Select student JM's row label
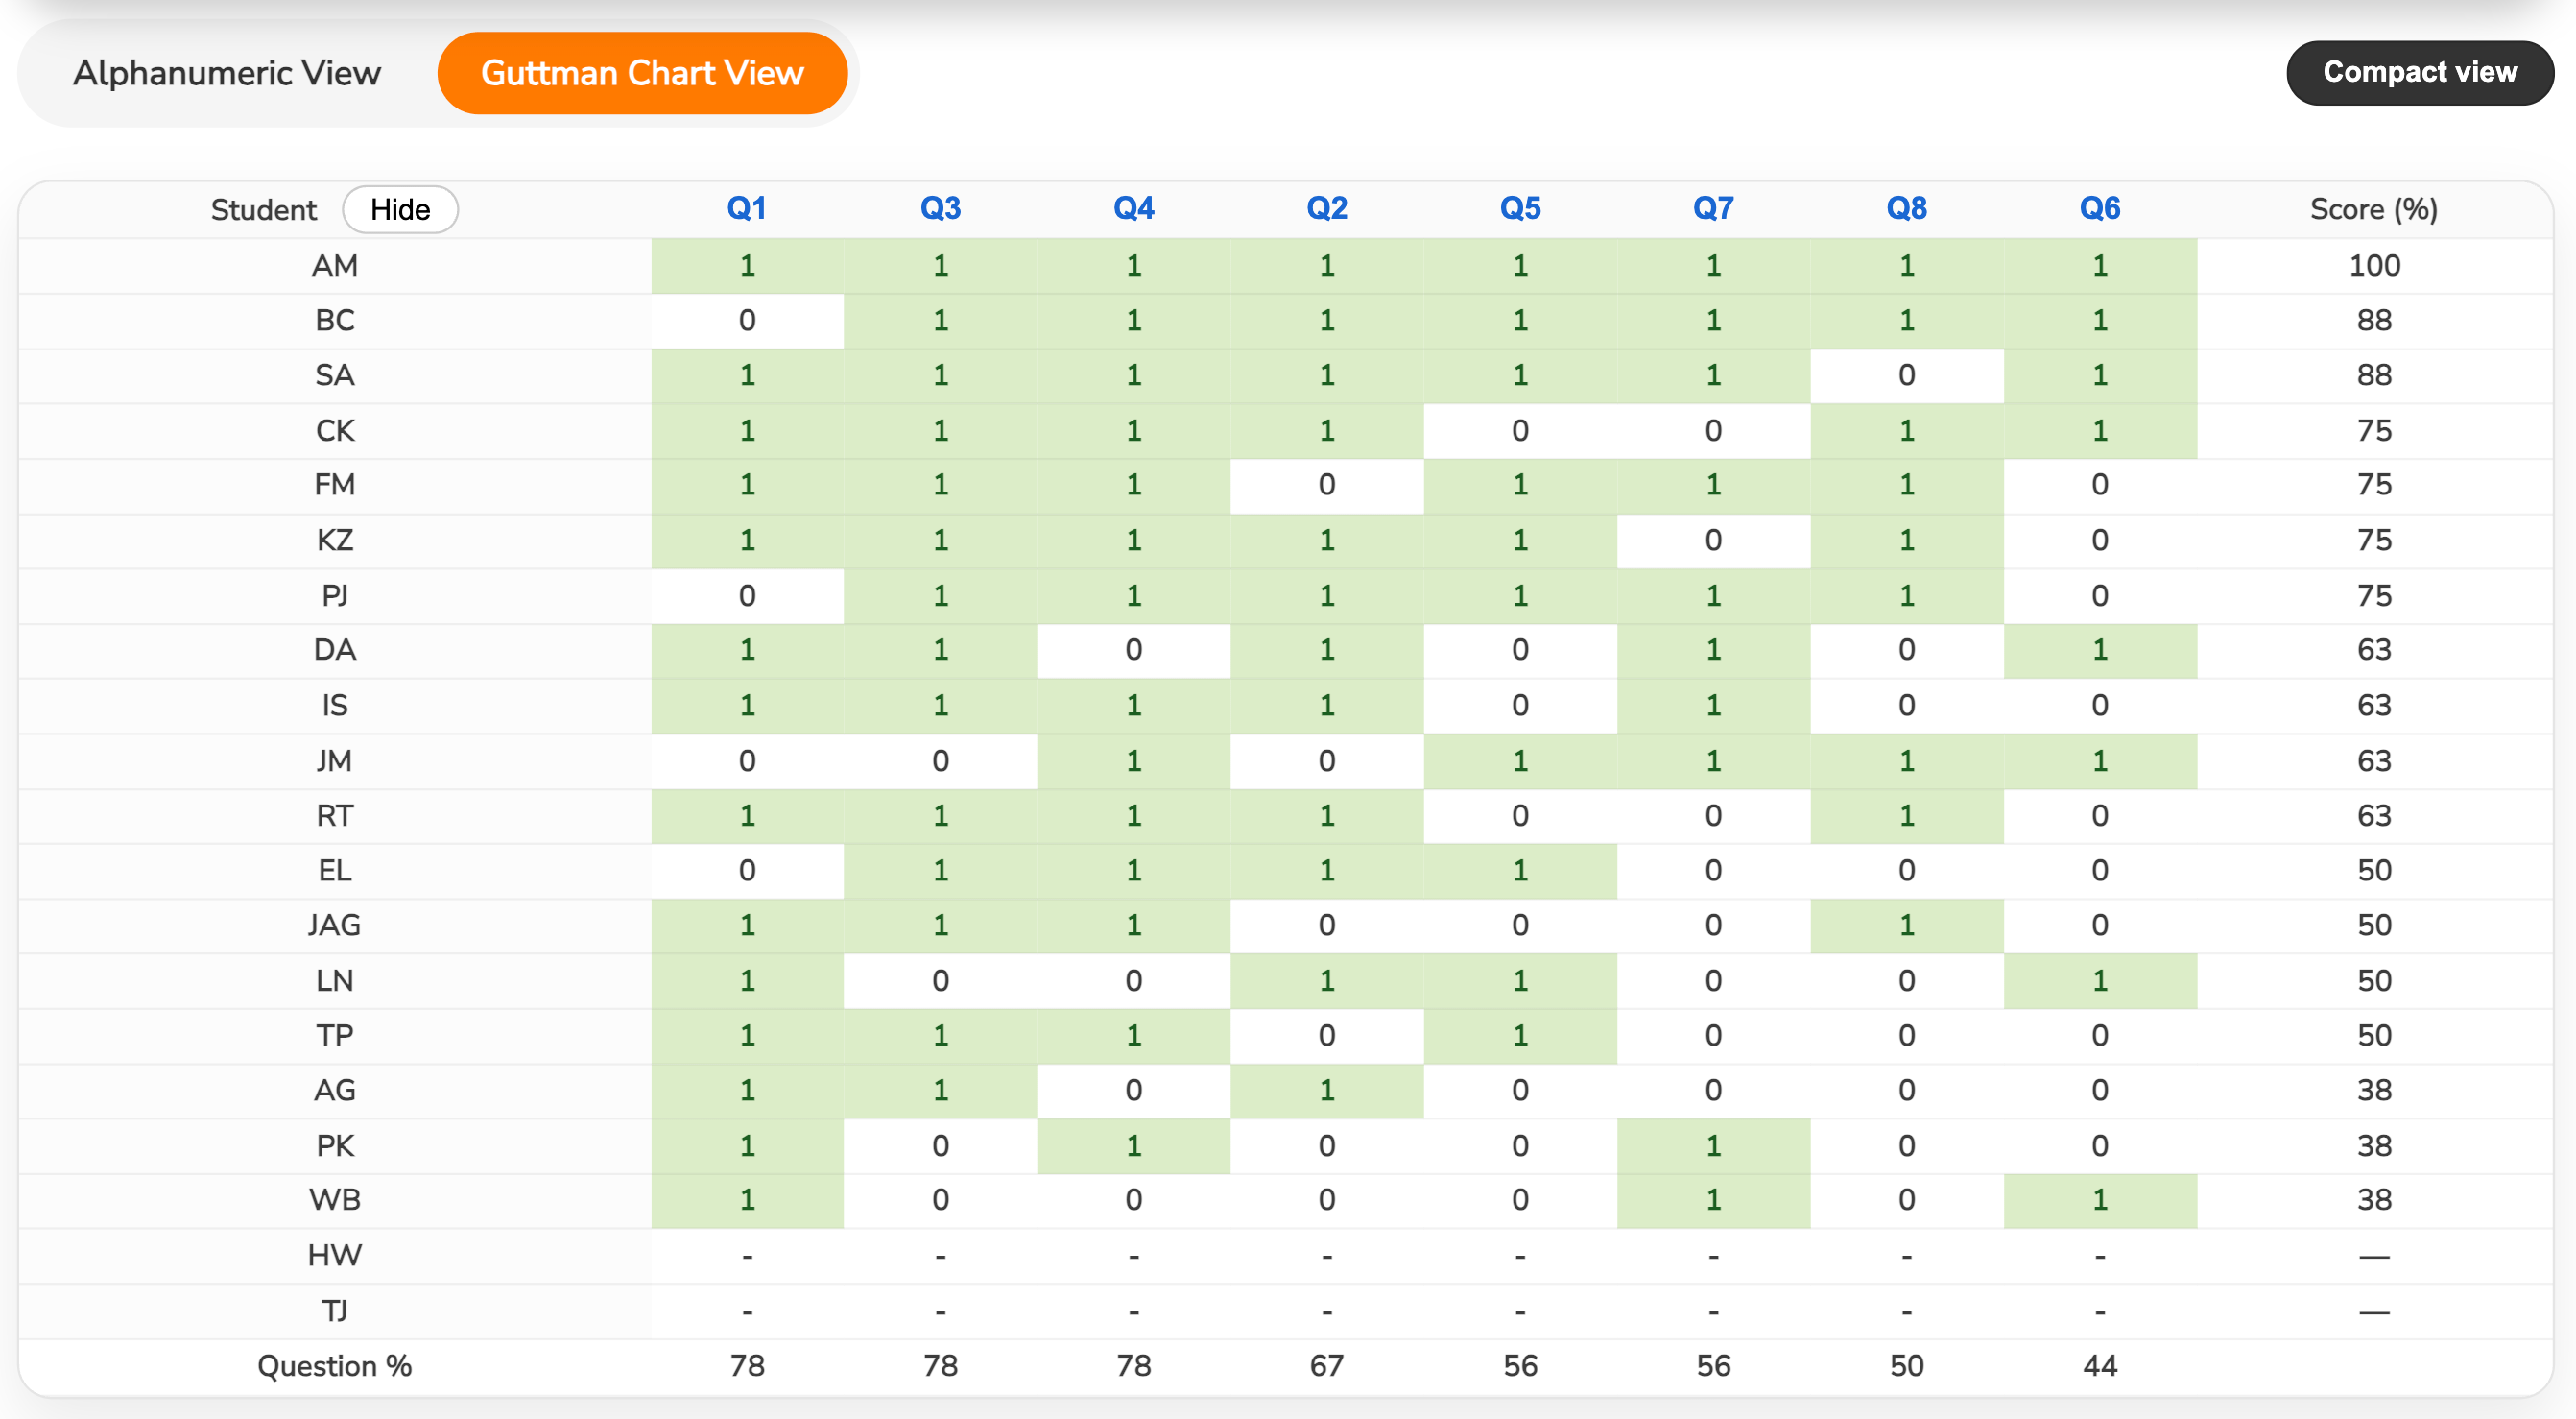Screen dimensions: 2576x1419 click(x=334, y=760)
